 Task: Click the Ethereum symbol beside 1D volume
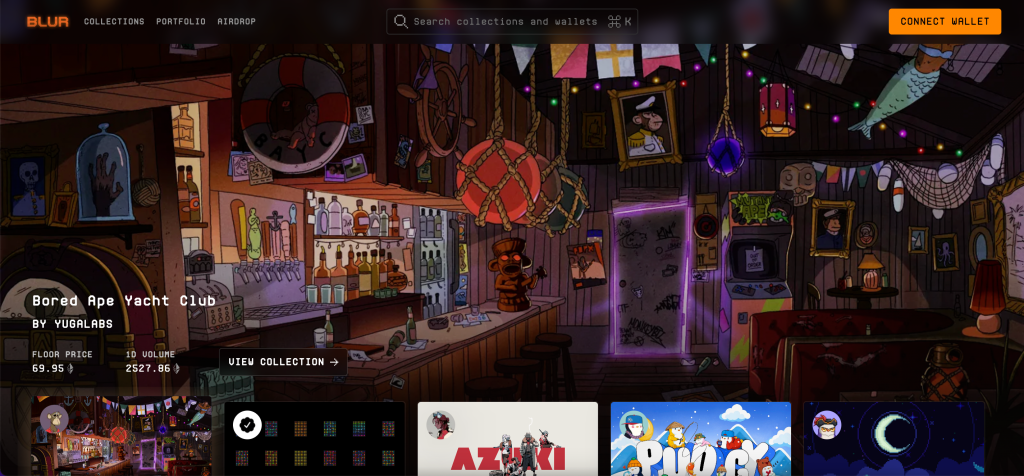[176, 368]
